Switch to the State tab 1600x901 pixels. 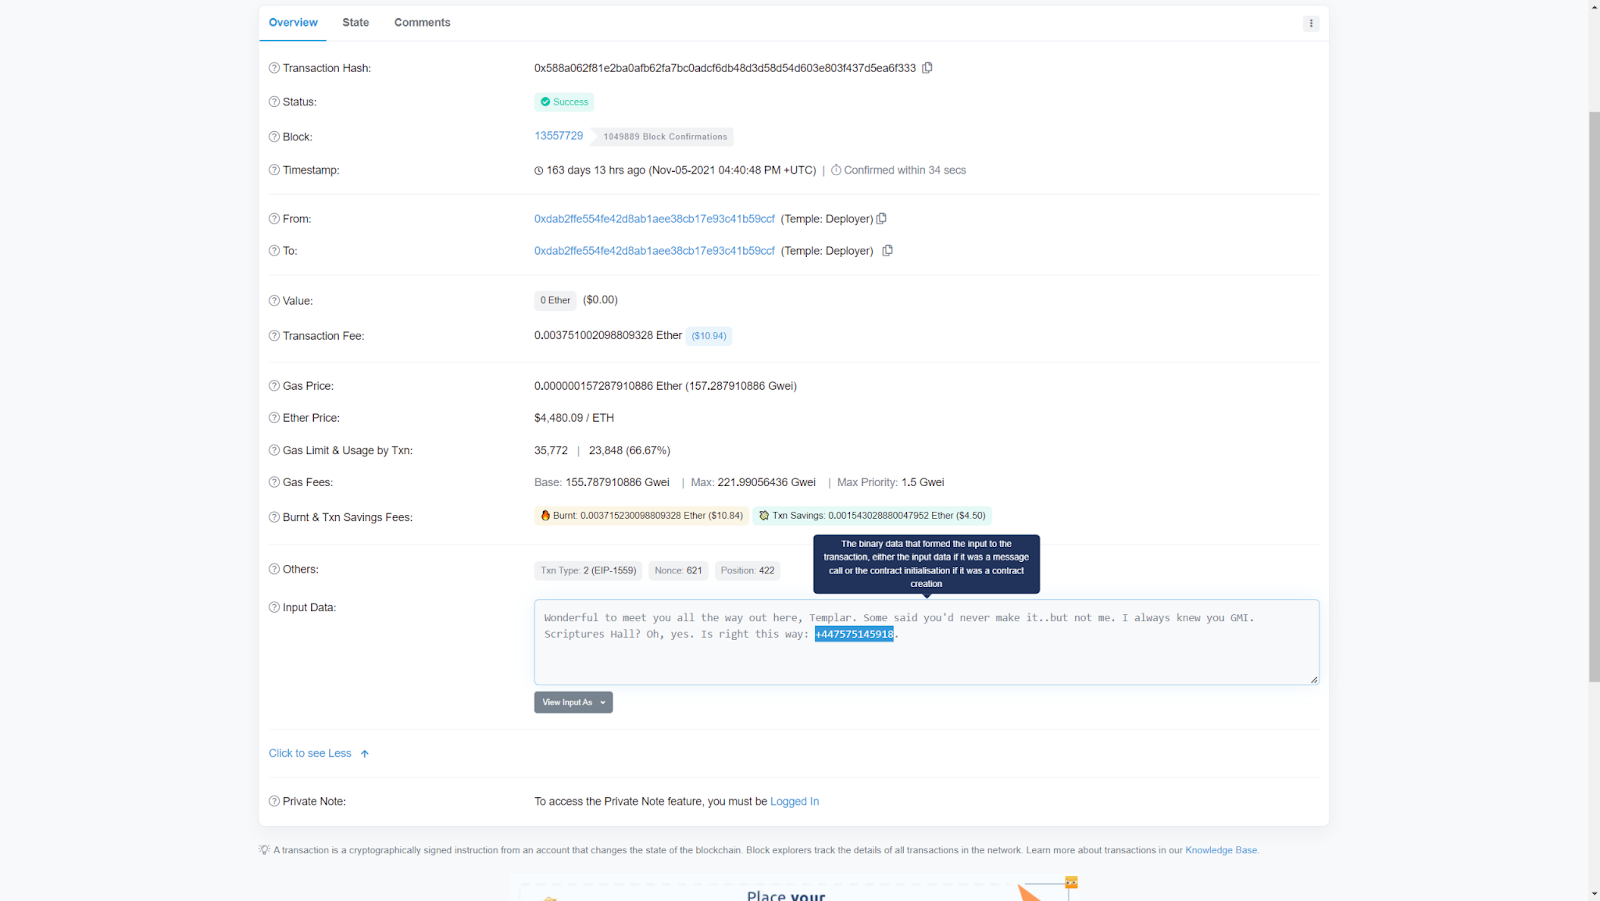point(356,22)
